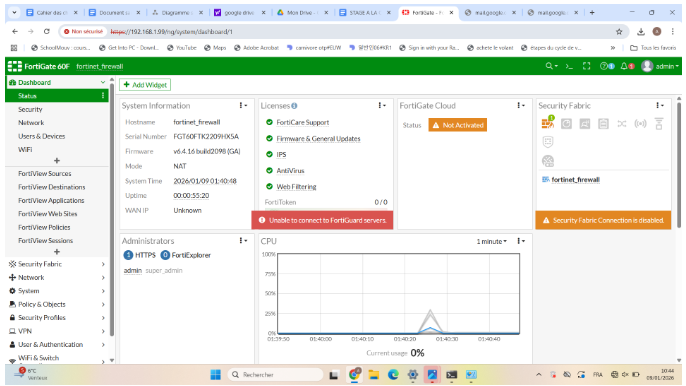
Task: Expand the Security Profiles menu
Action: (57, 318)
